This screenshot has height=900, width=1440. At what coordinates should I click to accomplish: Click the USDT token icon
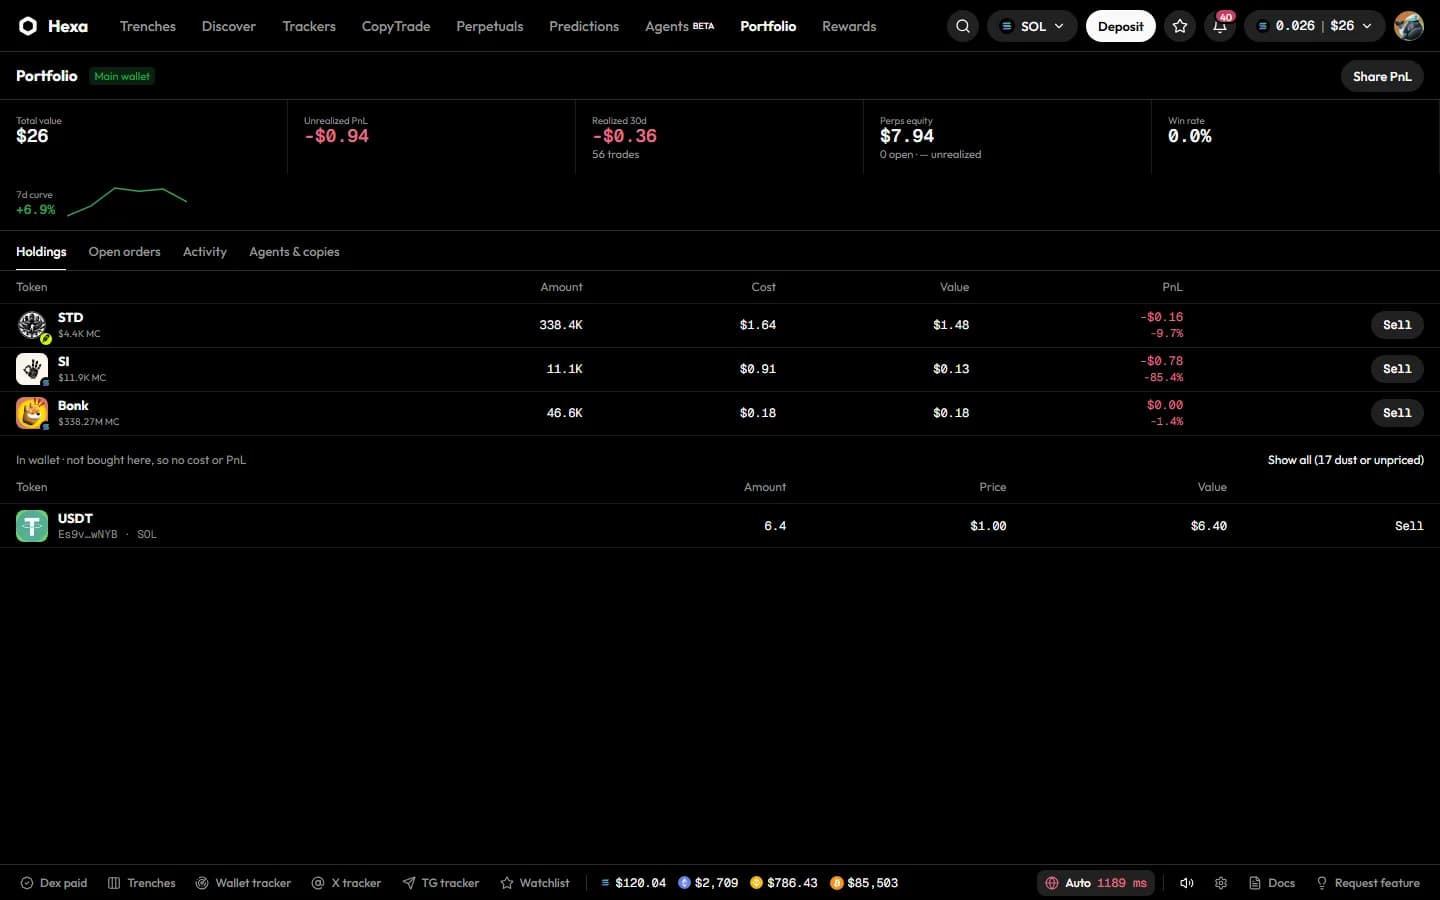click(32, 526)
